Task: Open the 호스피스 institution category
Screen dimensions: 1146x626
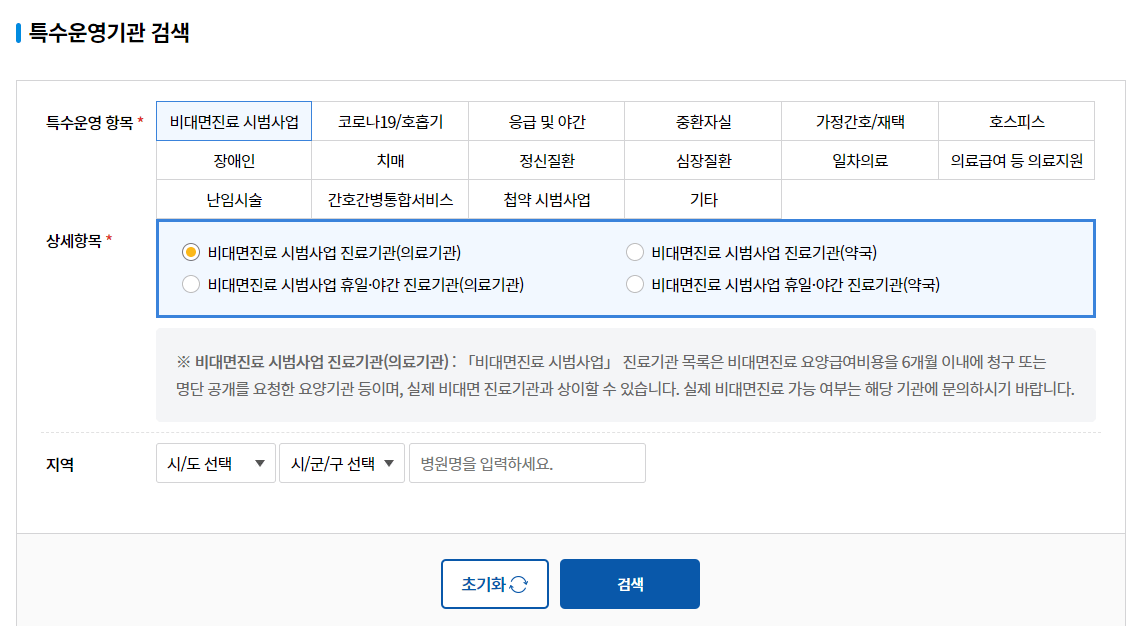Action: tap(1016, 121)
